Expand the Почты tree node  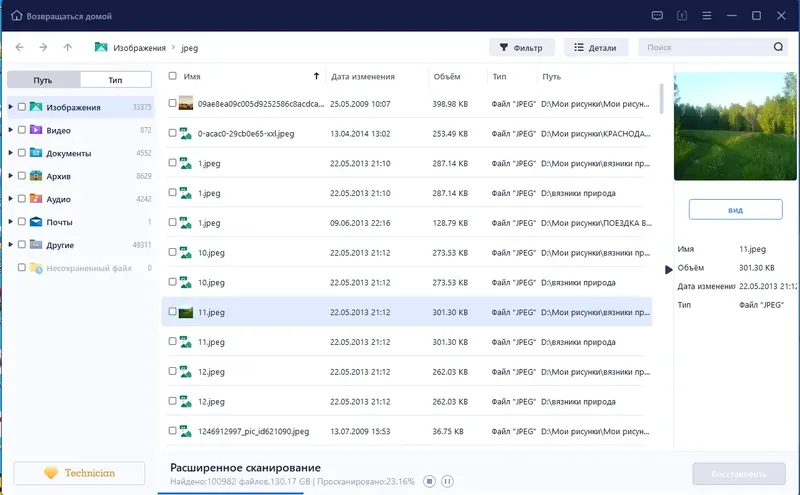pyautogui.click(x=10, y=221)
